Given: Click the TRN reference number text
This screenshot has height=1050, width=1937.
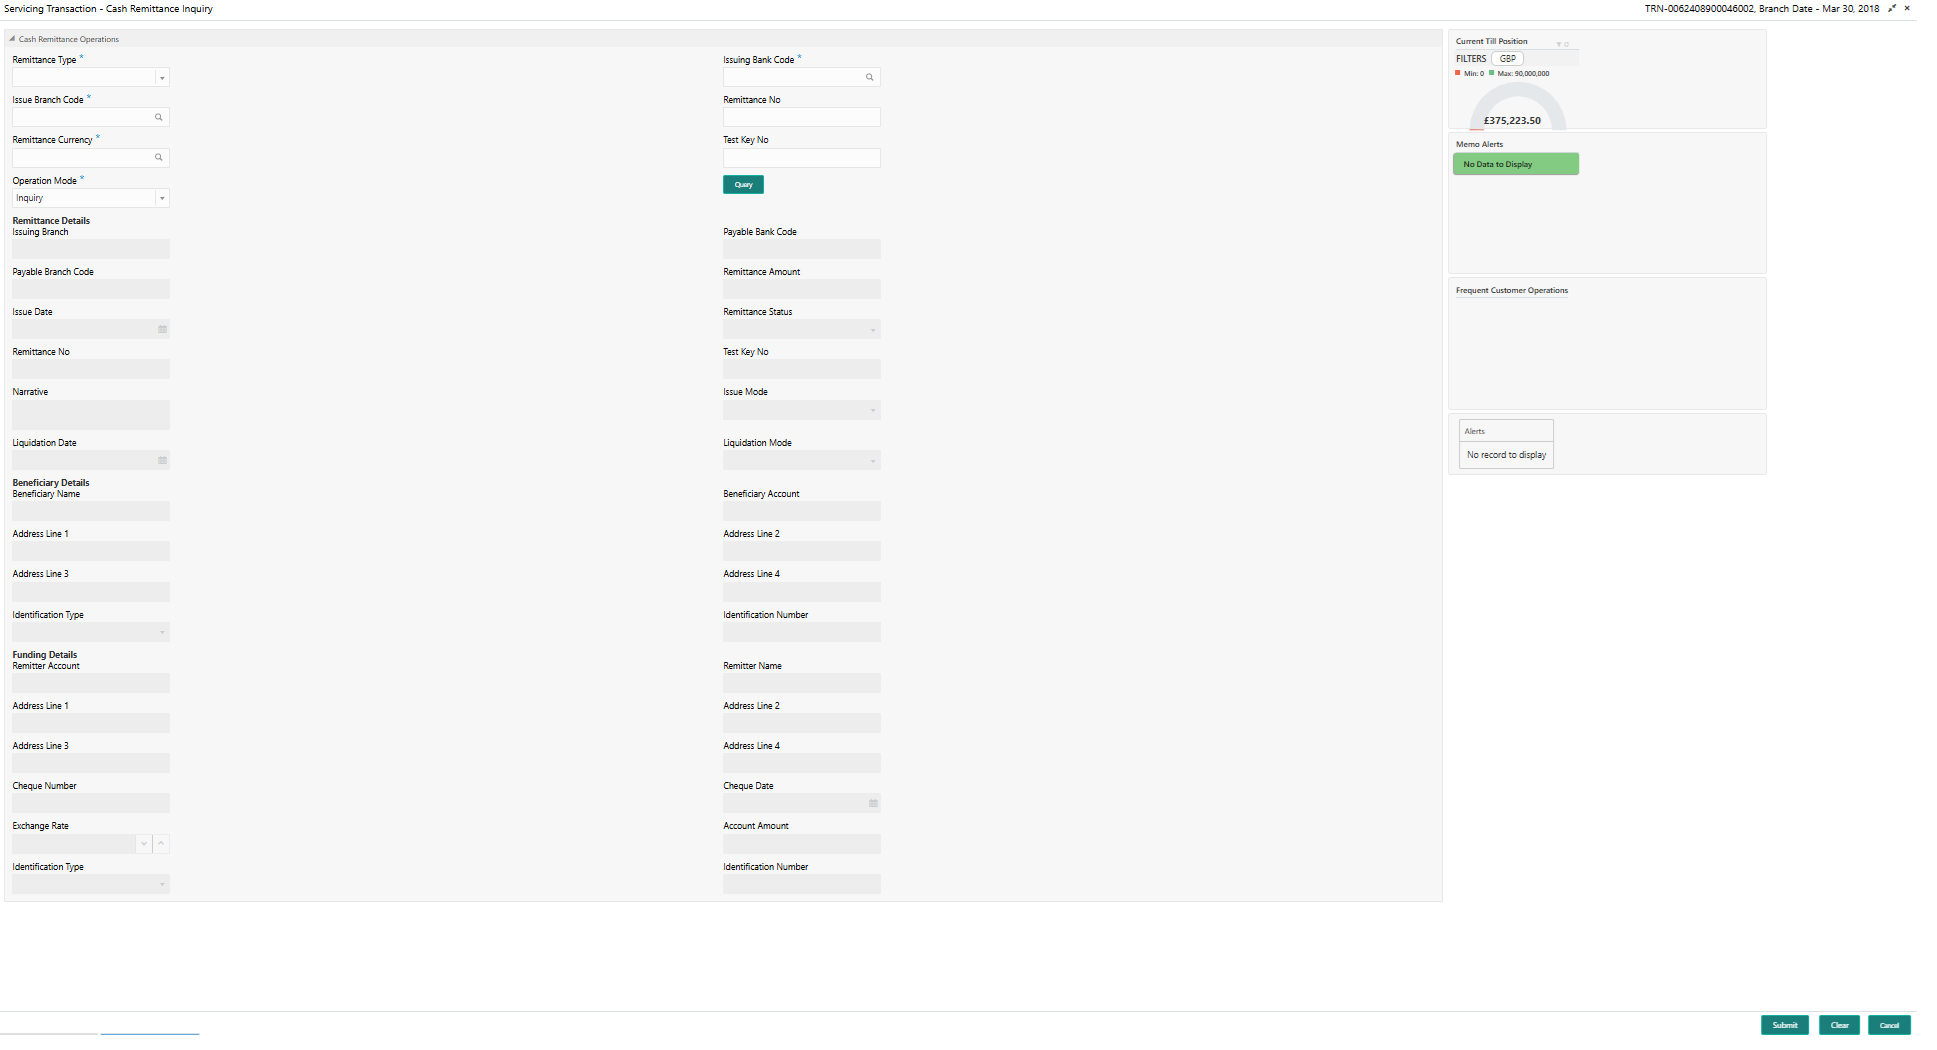Looking at the screenshot, I should 1699,9.
